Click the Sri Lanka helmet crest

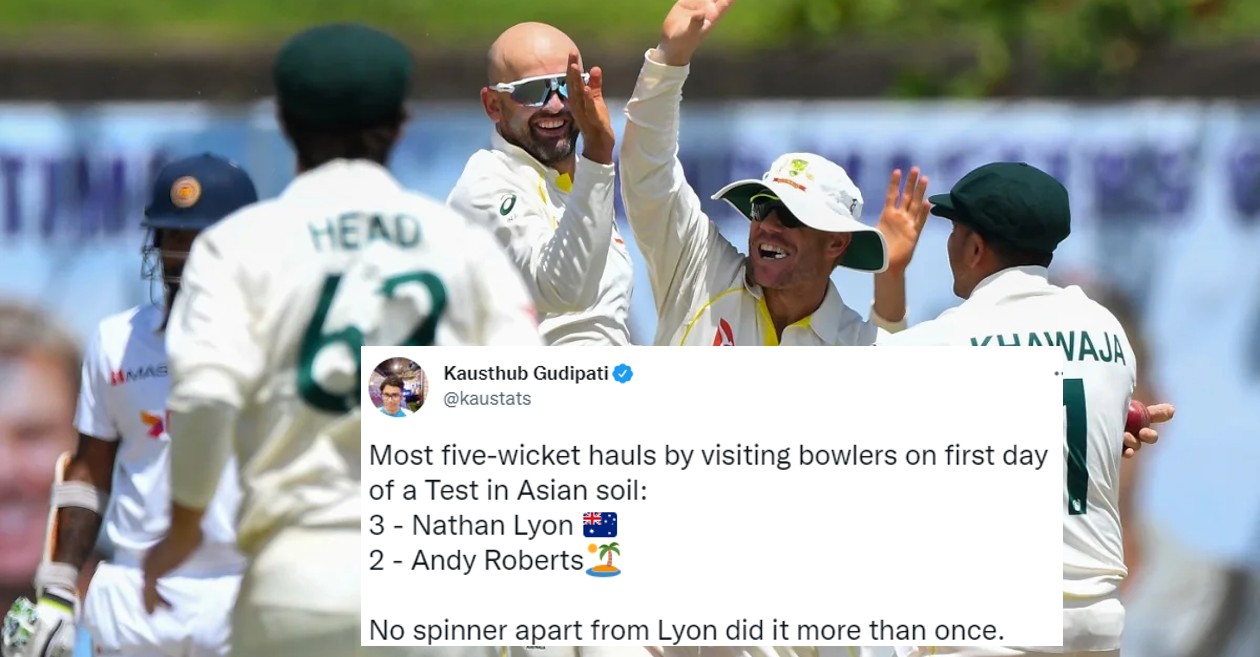[185, 191]
